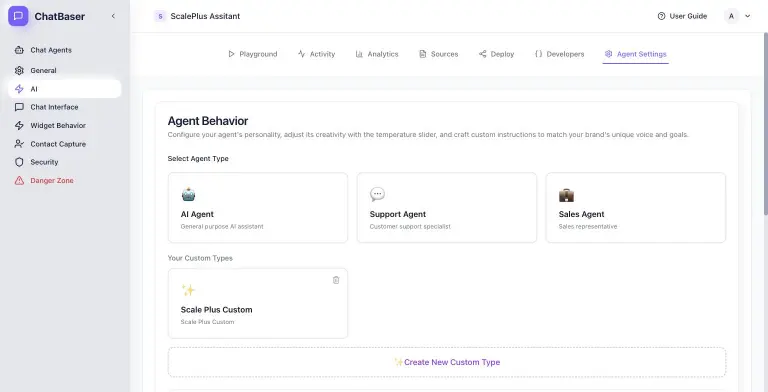Click the Contact Capture person icon

(x=19, y=144)
